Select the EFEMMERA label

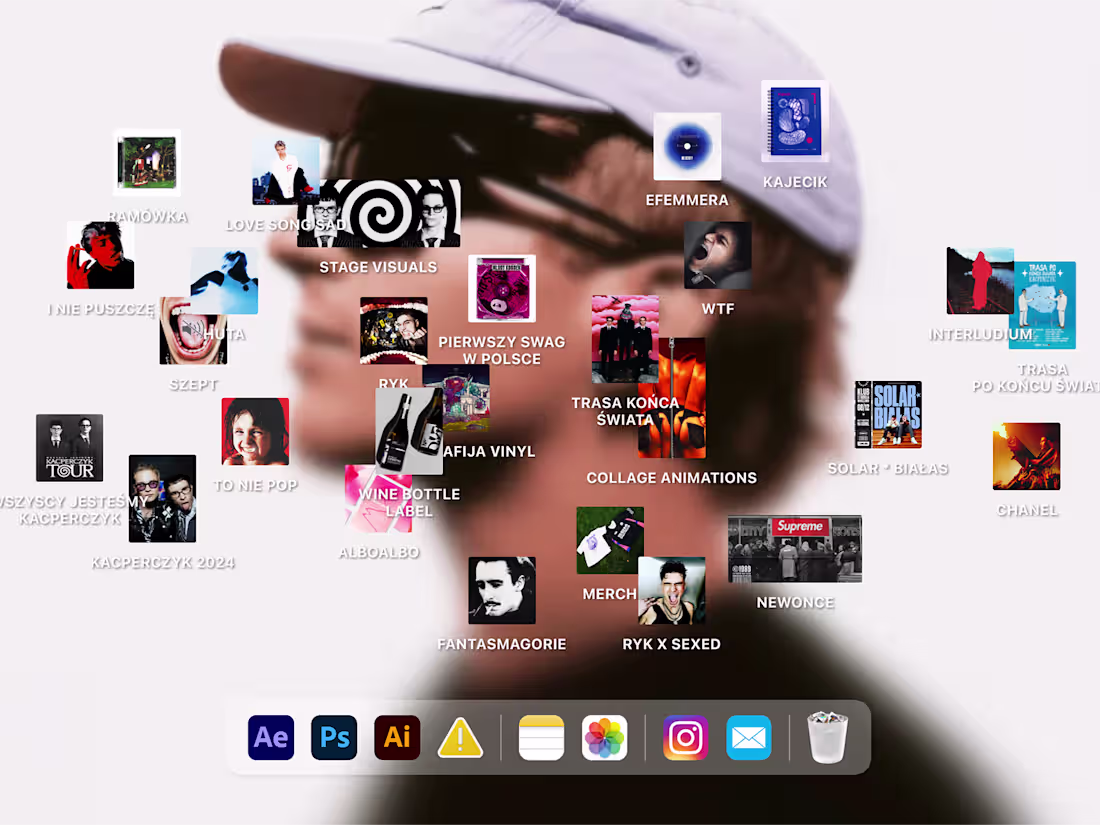point(687,200)
